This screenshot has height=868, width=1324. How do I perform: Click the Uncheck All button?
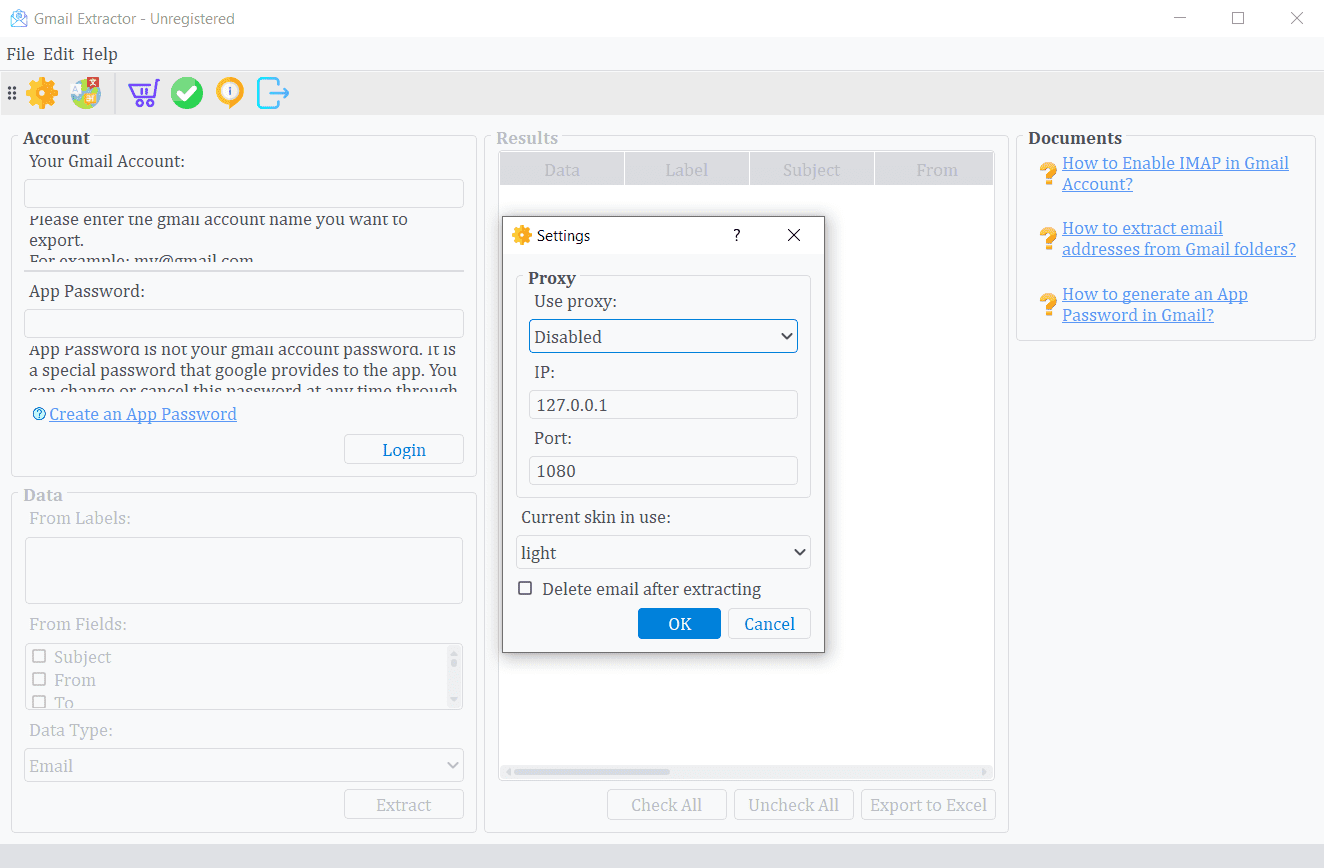(x=794, y=804)
